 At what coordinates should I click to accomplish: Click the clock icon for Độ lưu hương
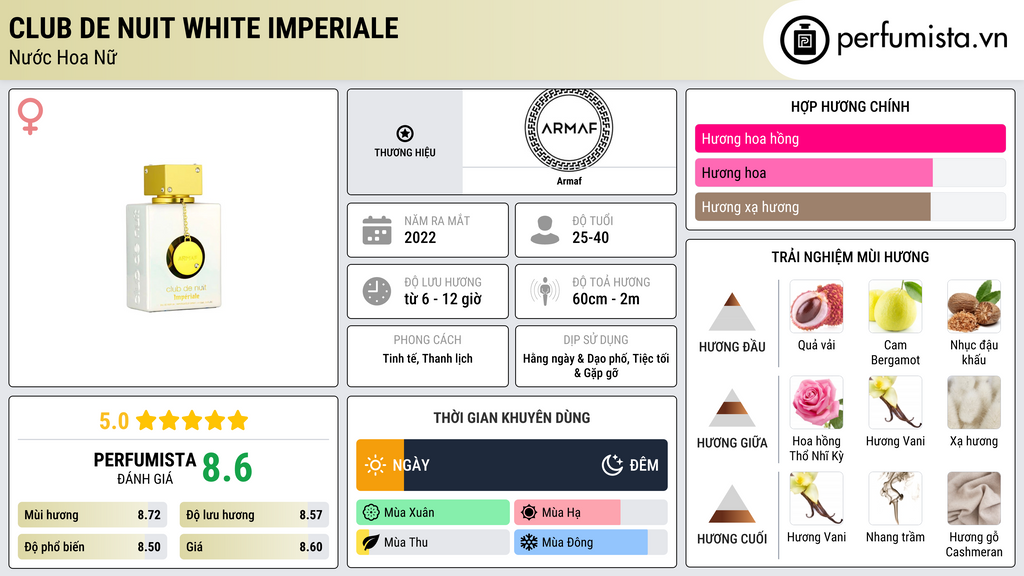point(376,291)
